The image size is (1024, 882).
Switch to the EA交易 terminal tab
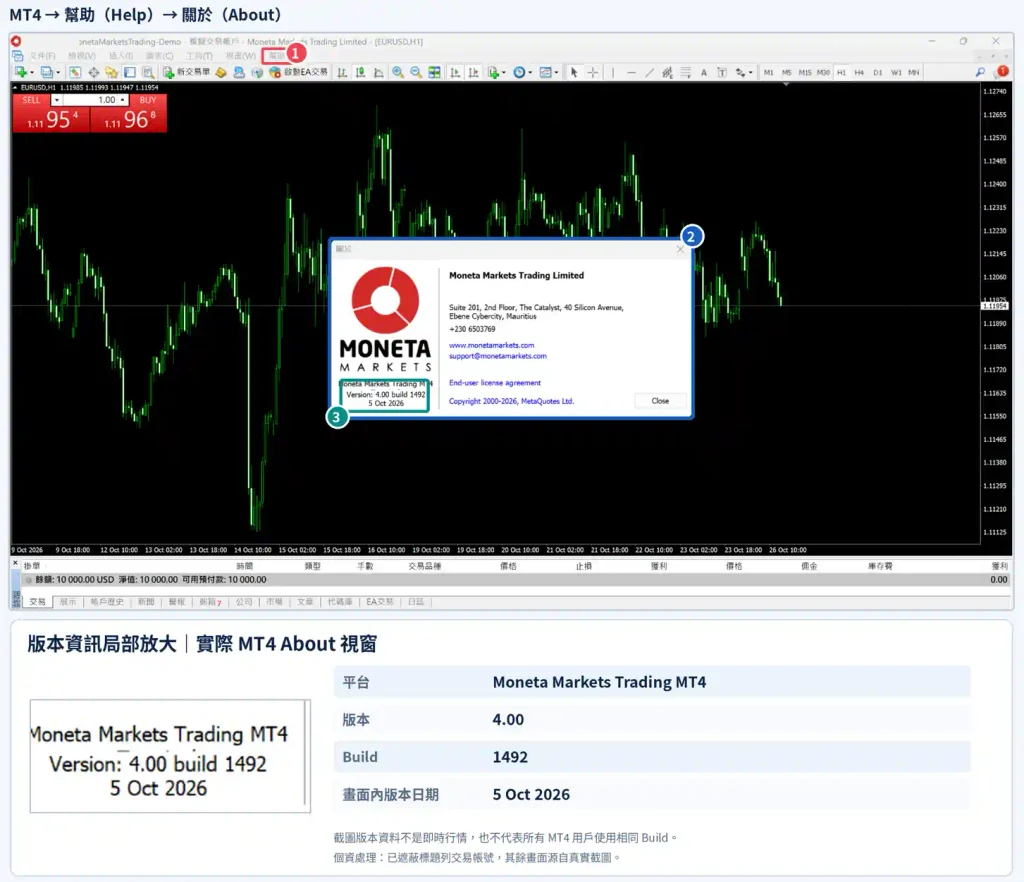[380, 602]
